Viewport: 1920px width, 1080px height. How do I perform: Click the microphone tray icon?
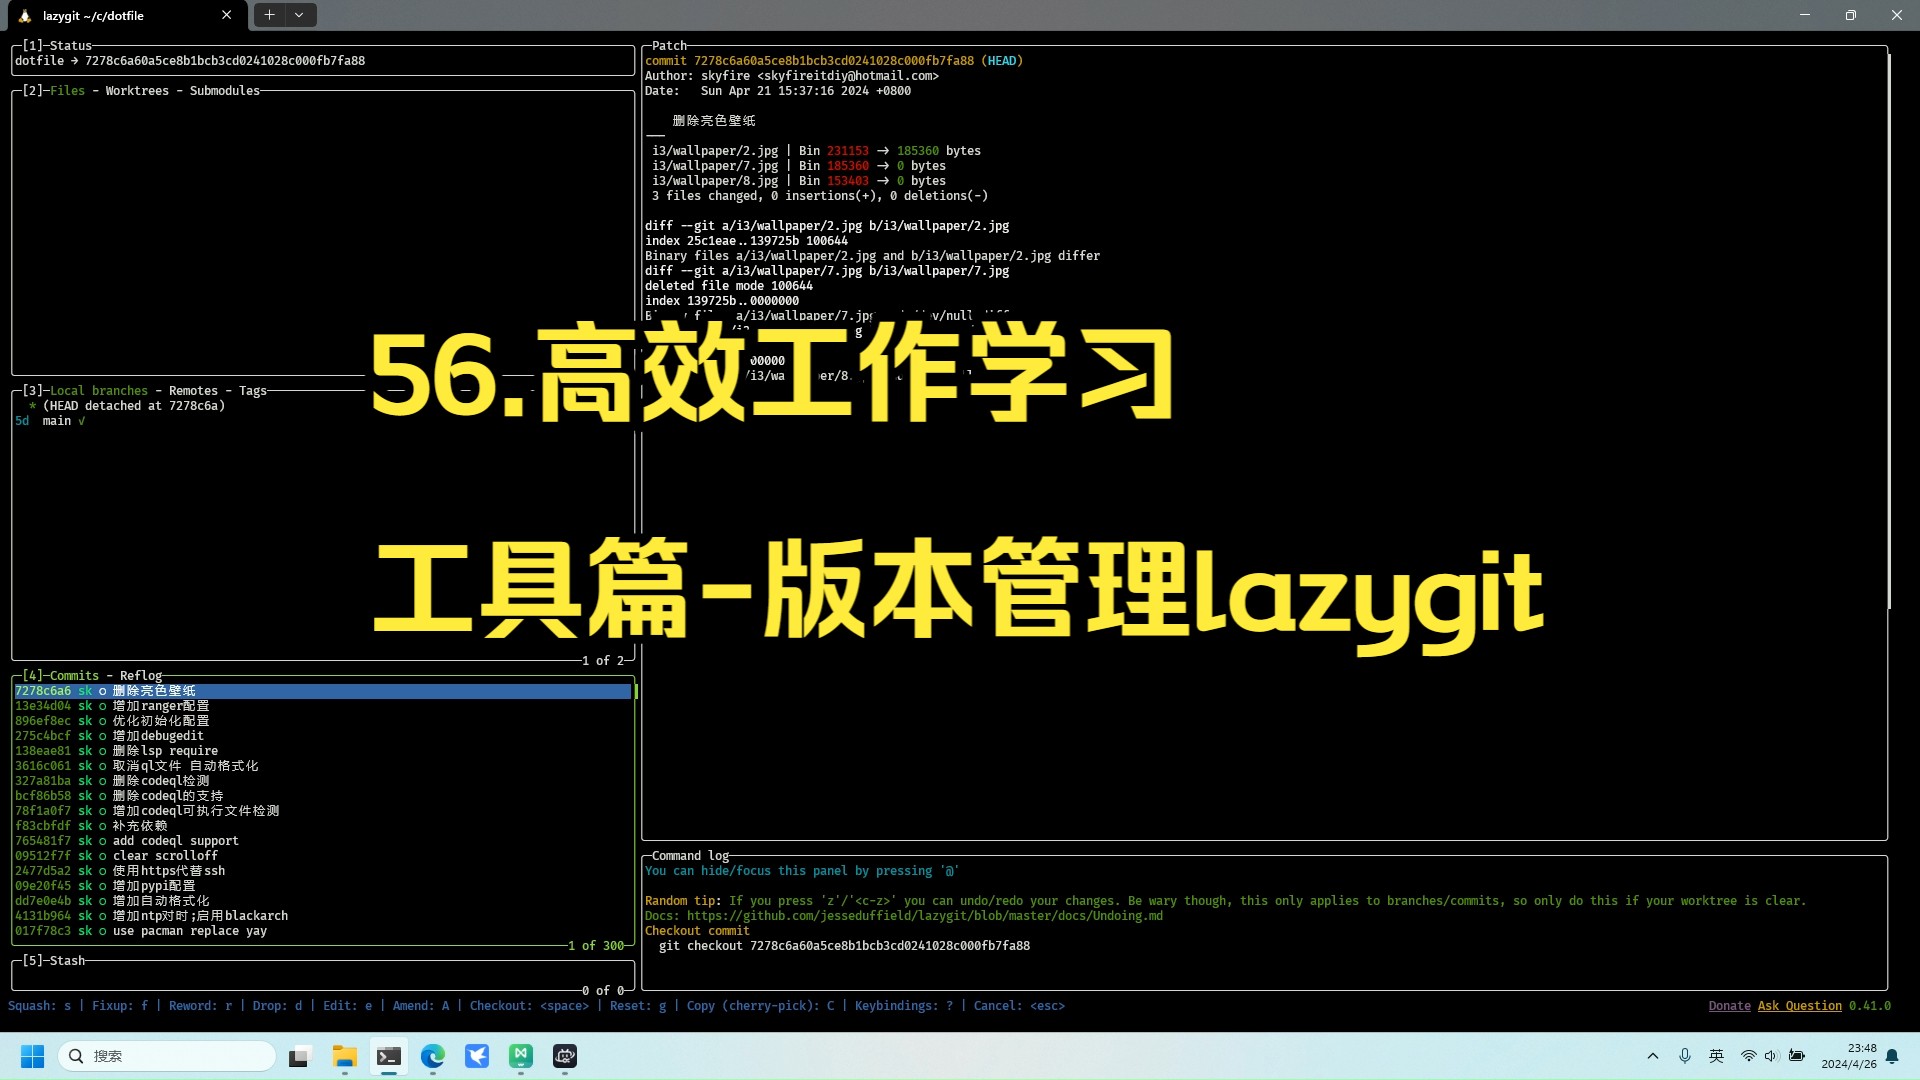tap(1685, 1056)
